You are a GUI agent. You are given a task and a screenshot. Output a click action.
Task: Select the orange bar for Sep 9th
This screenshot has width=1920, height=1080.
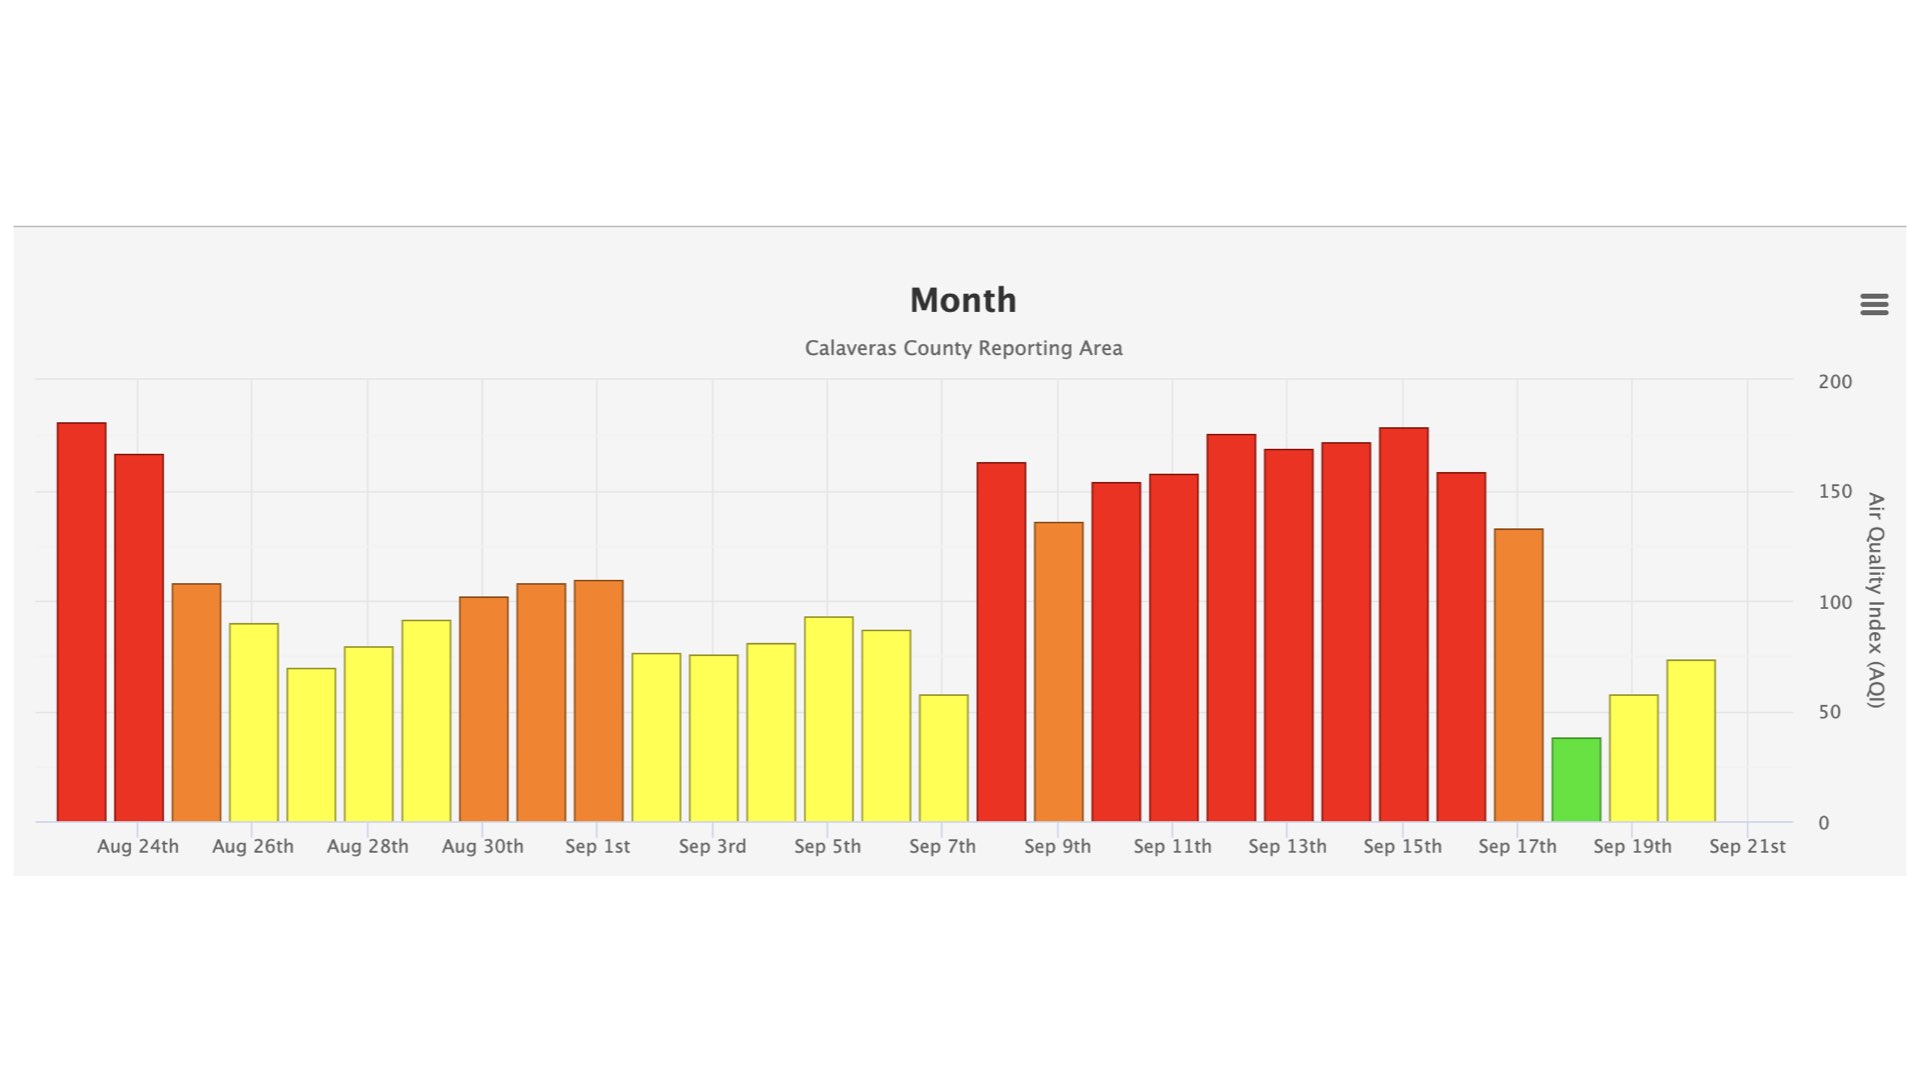coord(1059,672)
